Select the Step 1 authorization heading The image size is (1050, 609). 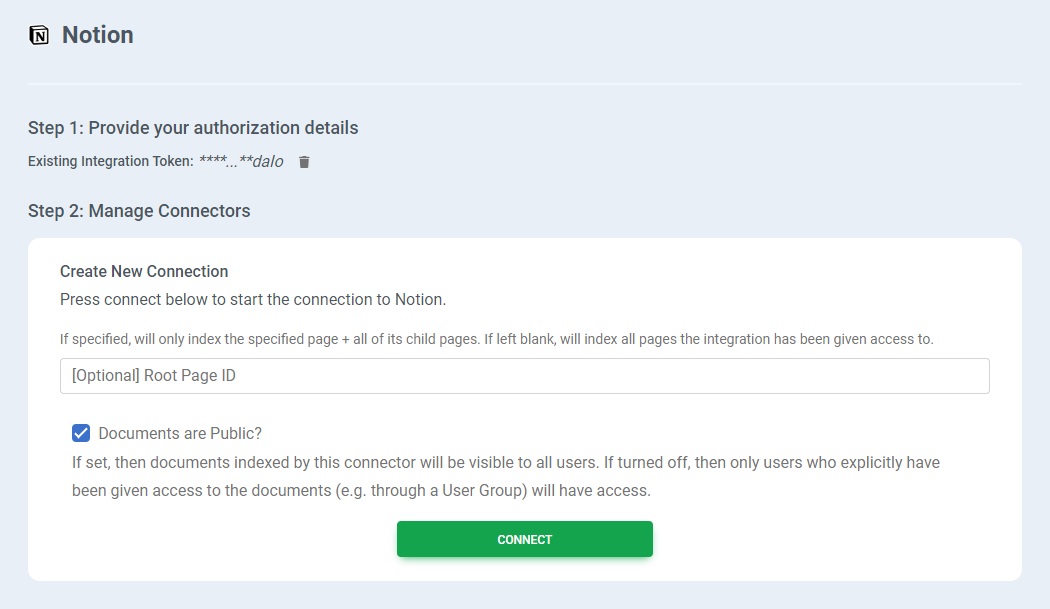[193, 128]
